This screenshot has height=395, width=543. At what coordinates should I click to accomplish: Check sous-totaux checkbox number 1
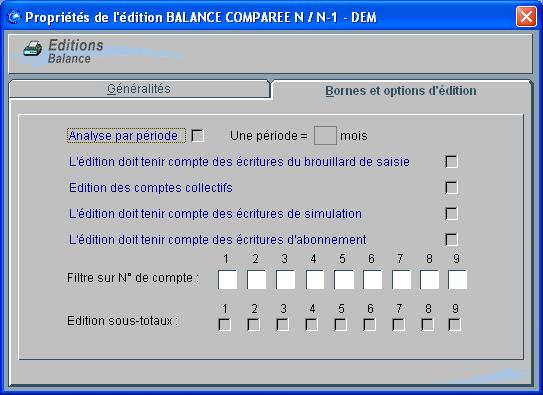click(225, 325)
